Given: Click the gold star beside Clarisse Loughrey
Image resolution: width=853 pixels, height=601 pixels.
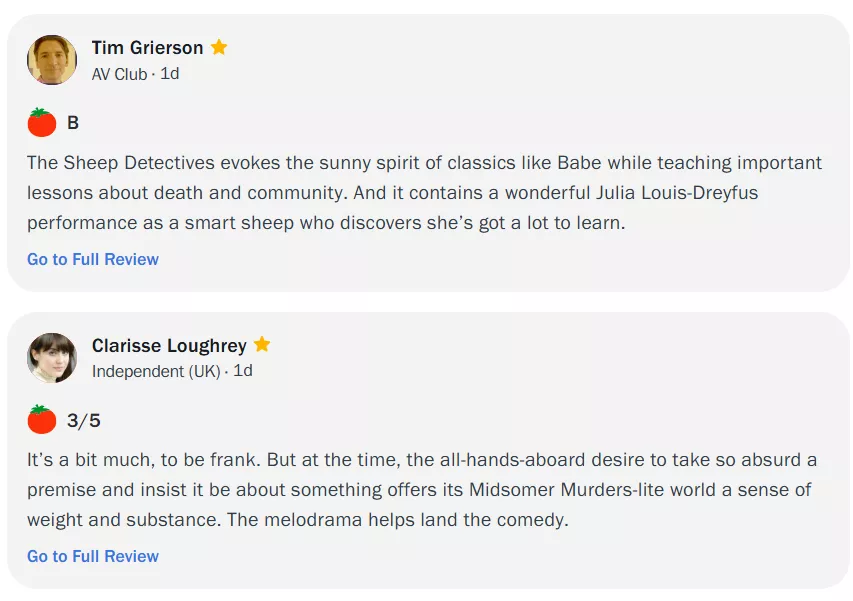Looking at the screenshot, I should [x=262, y=345].
